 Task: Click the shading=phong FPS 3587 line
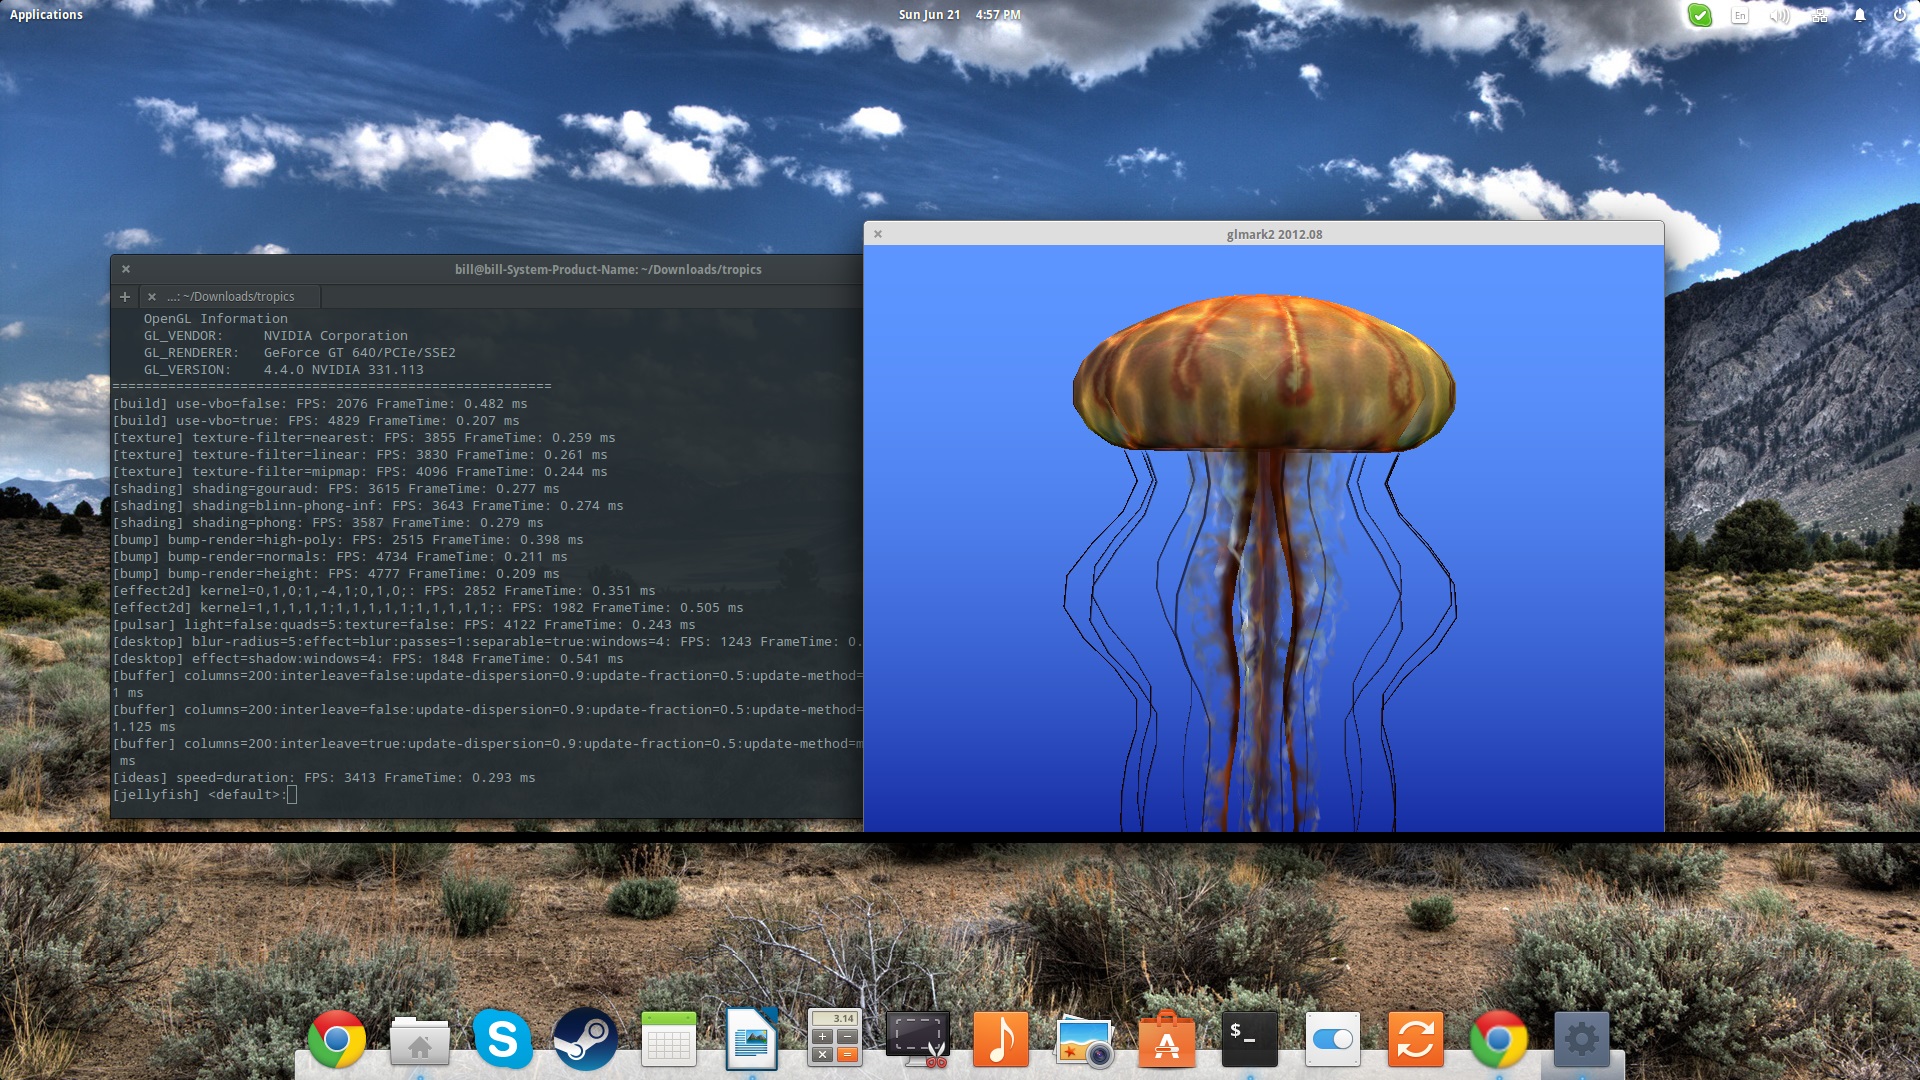point(328,522)
